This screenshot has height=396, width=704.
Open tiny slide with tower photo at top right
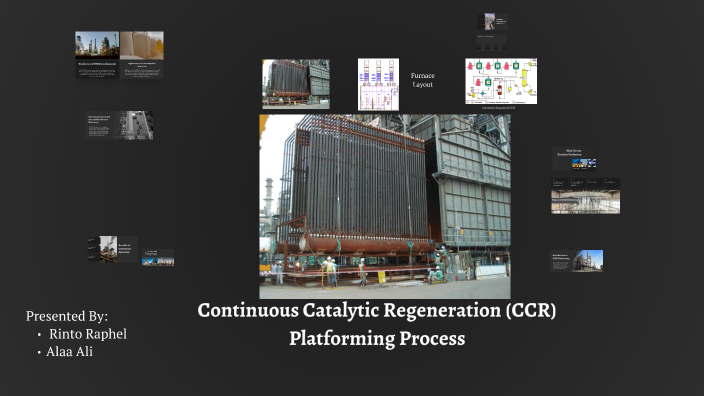[492, 22]
